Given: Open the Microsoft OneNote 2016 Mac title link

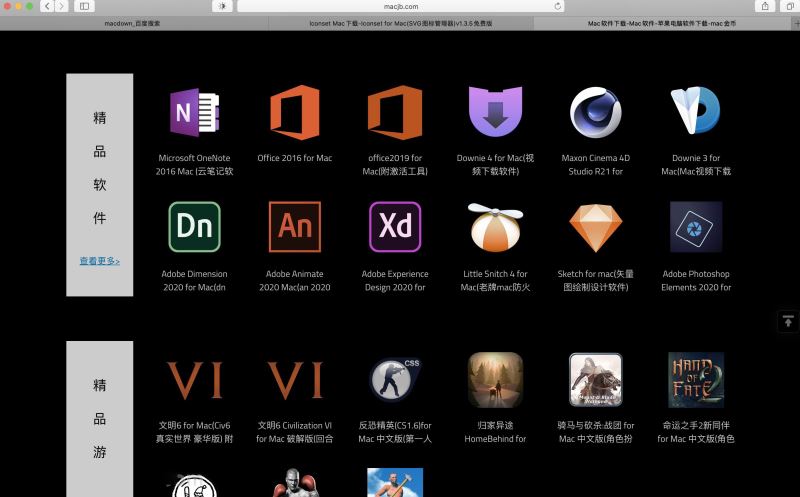Looking at the screenshot, I should 194,165.
